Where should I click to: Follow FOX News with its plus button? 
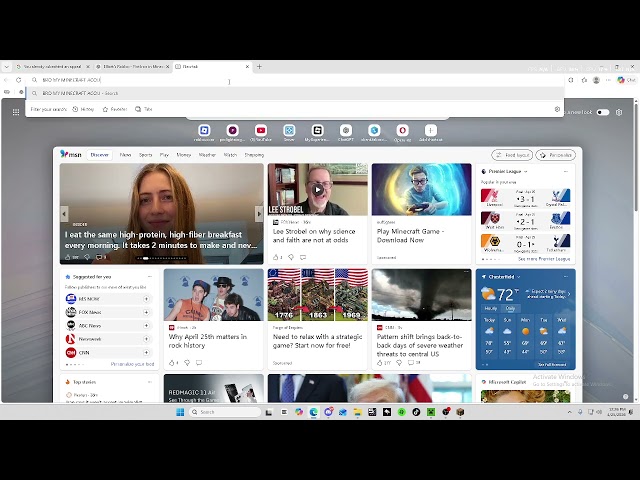pyautogui.click(x=146, y=312)
